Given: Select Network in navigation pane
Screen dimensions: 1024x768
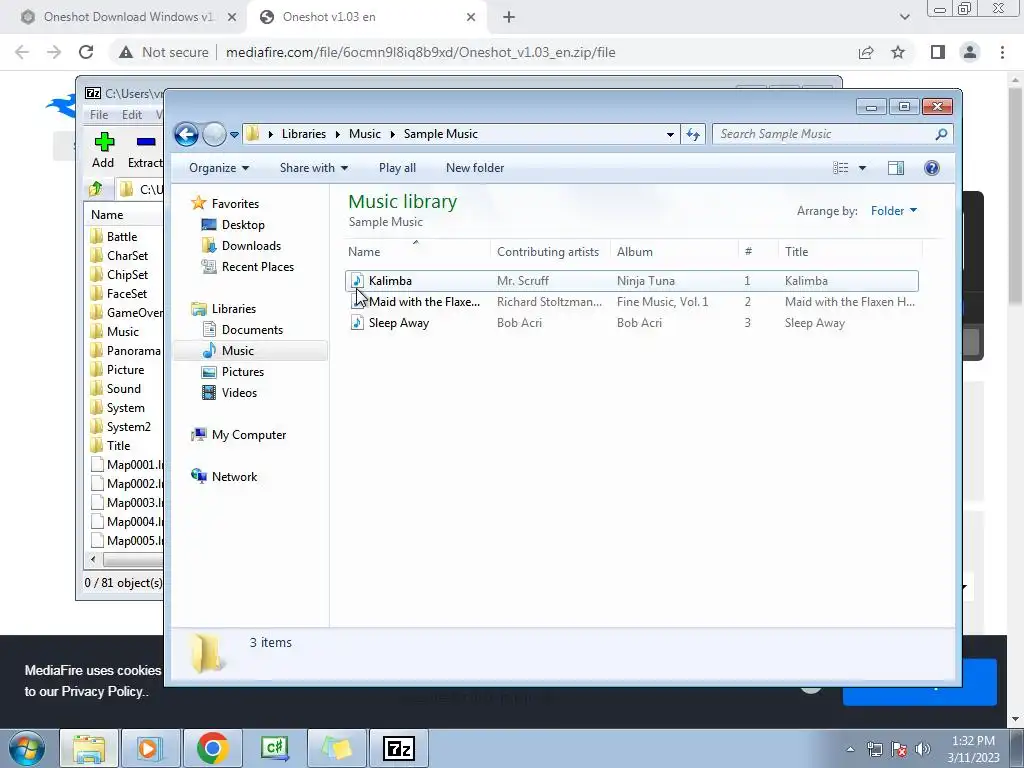Looking at the screenshot, I should pos(234,477).
